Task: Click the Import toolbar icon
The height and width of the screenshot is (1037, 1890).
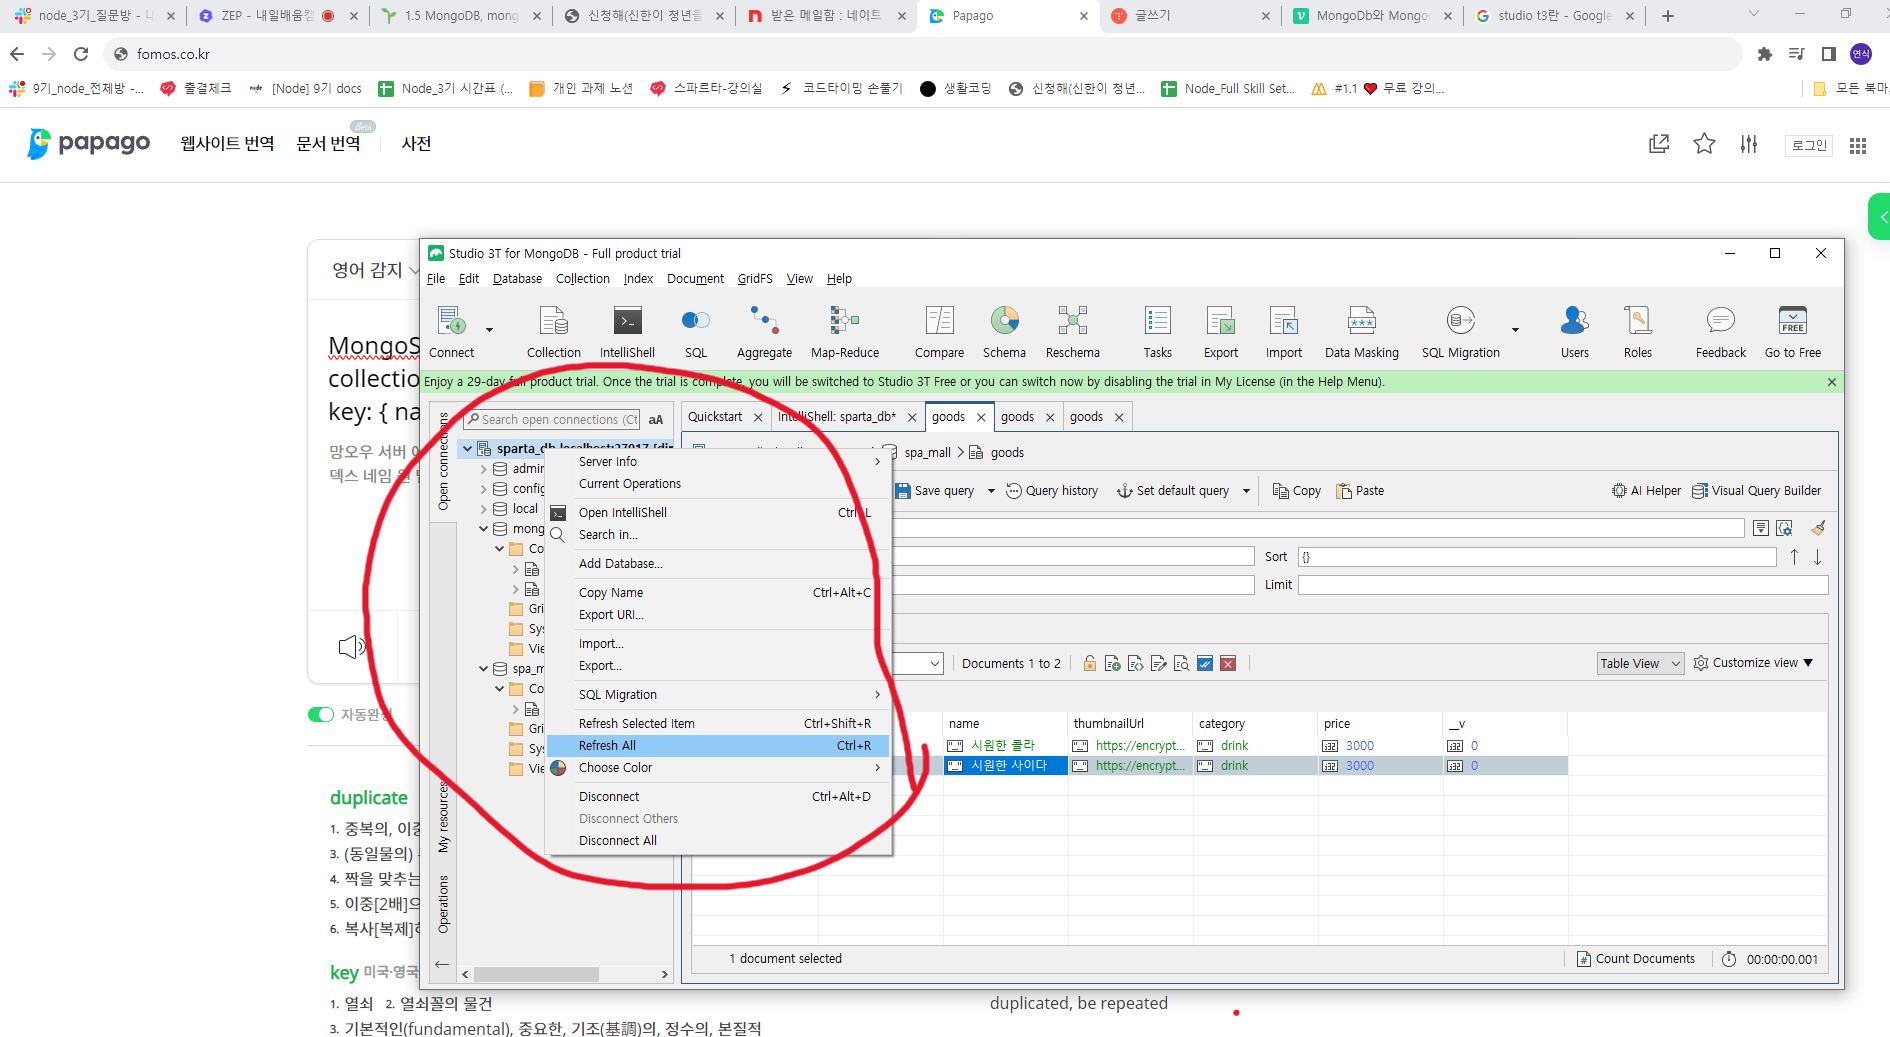Action: point(1283,331)
